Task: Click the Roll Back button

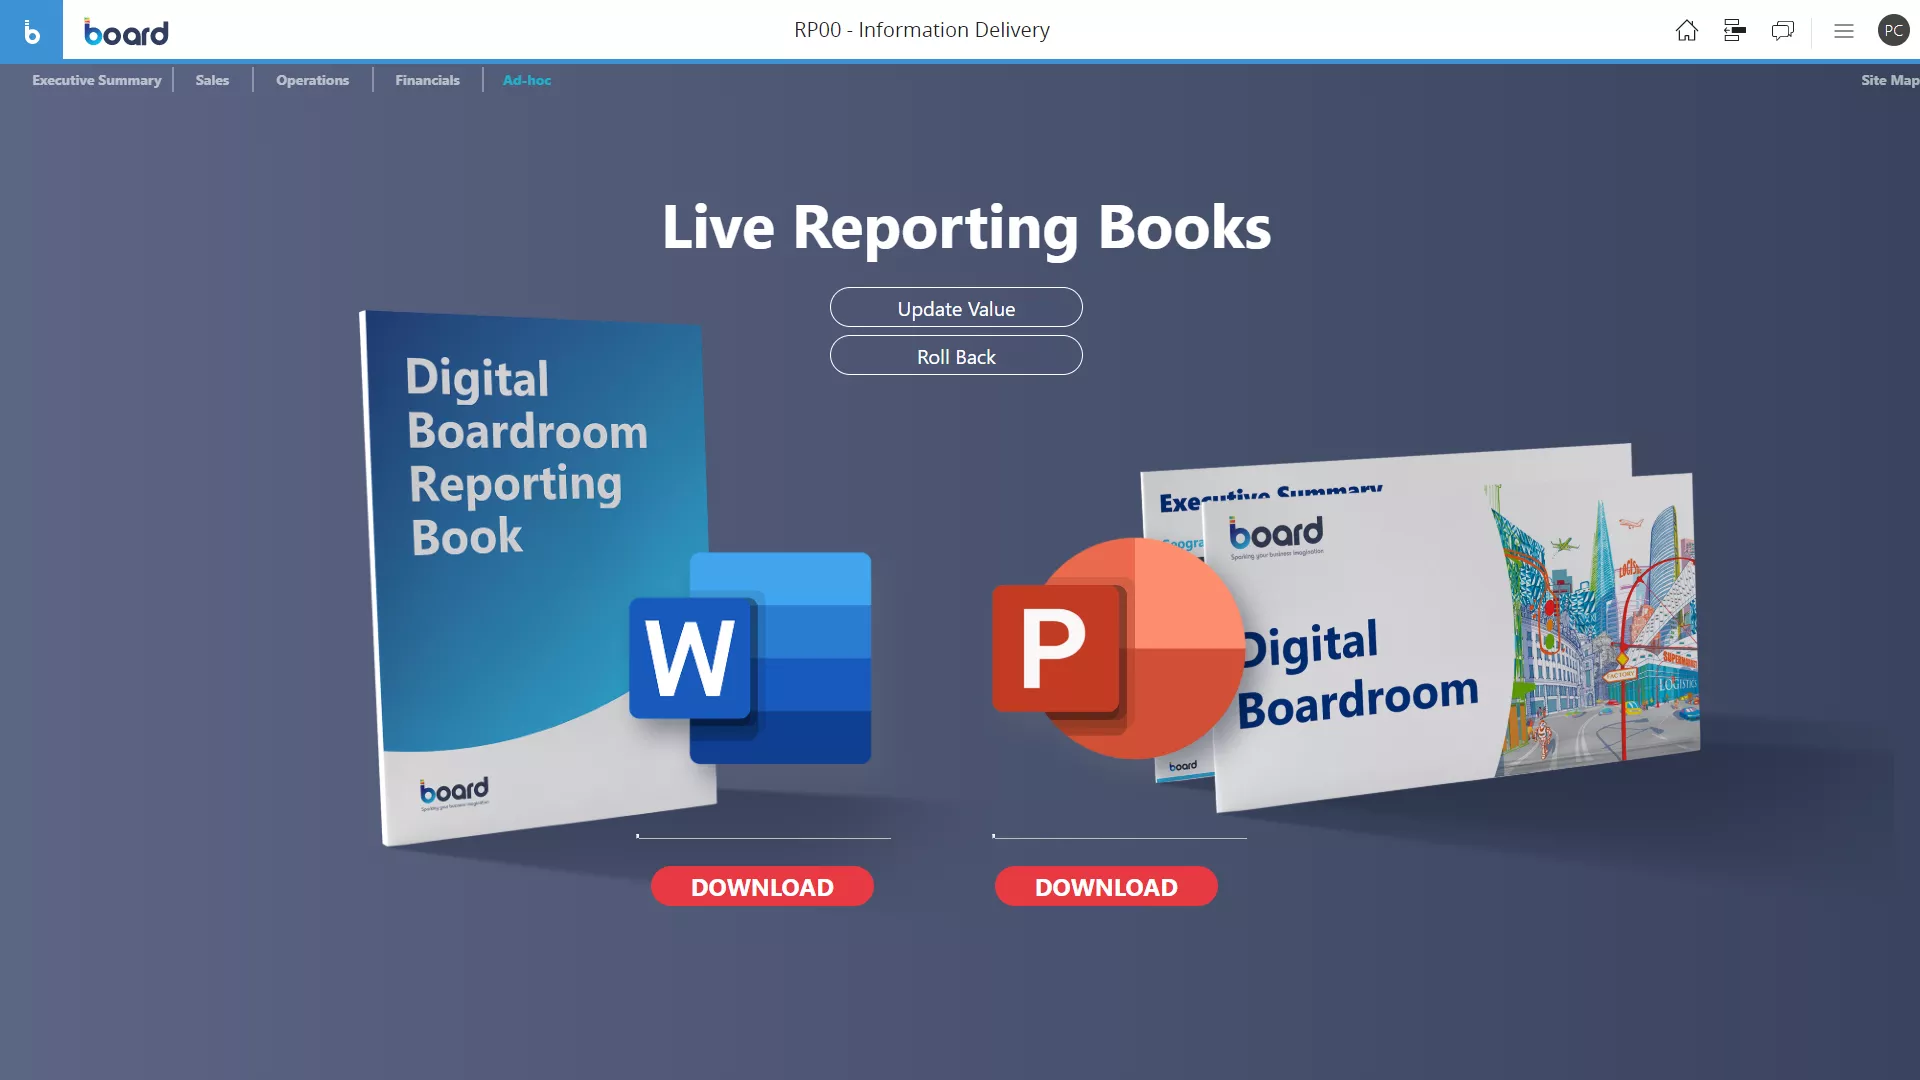Action: click(955, 355)
